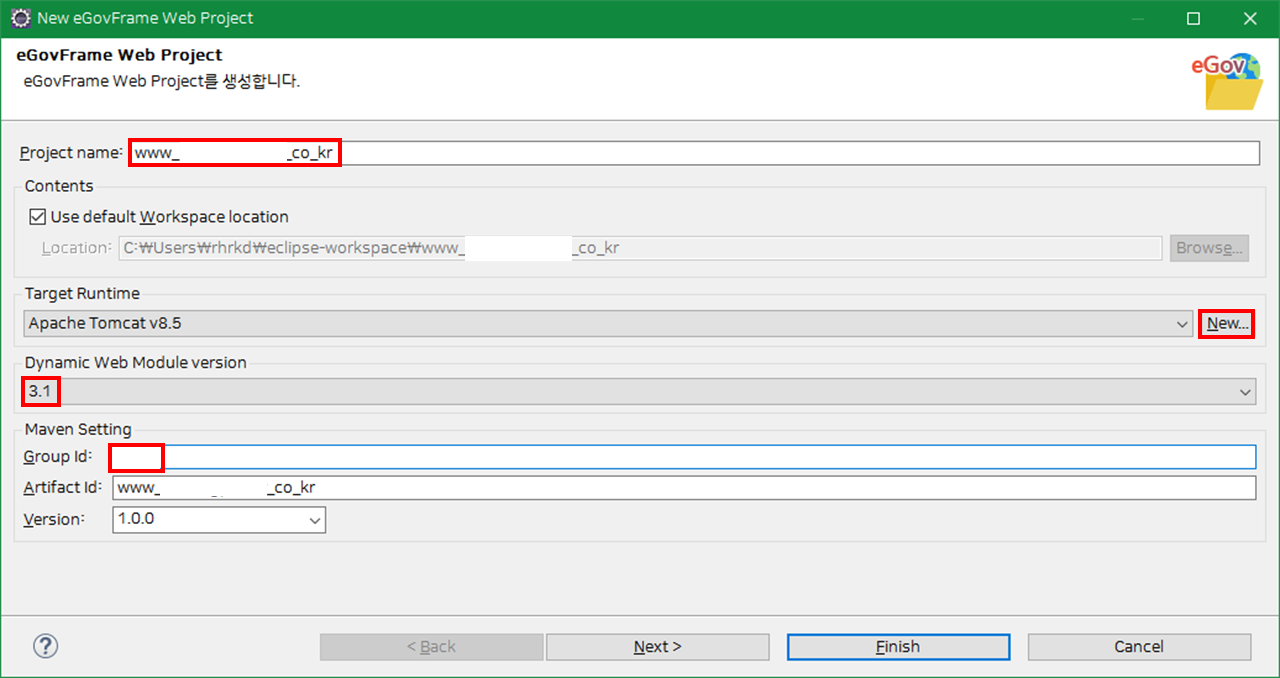Click the 'Target Runtime' group label
The height and width of the screenshot is (678, 1280).
[82, 294]
